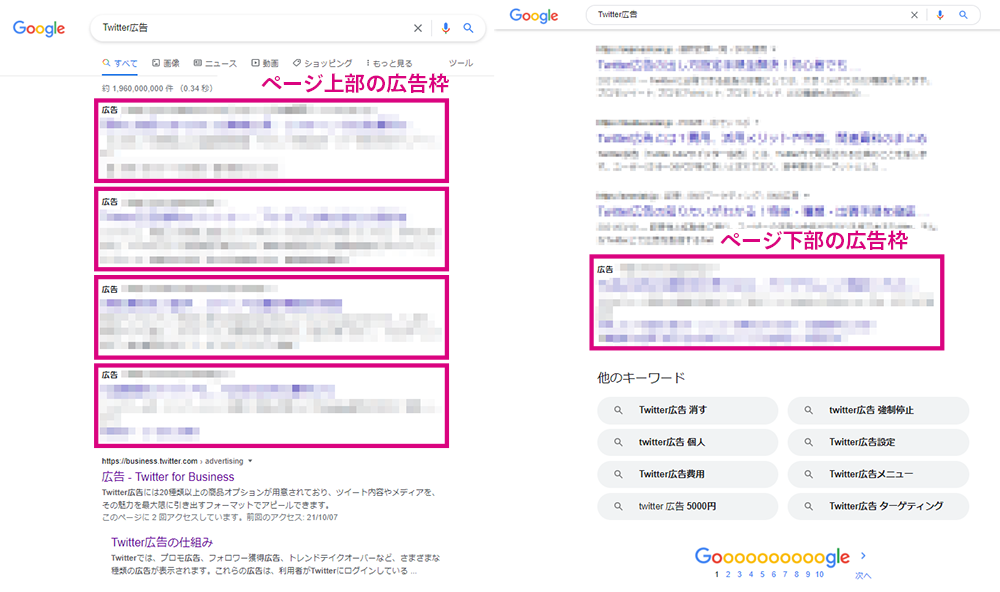Click the search magnifier in right window
The width and height of the screenshot is (1000, 592).
964,15
